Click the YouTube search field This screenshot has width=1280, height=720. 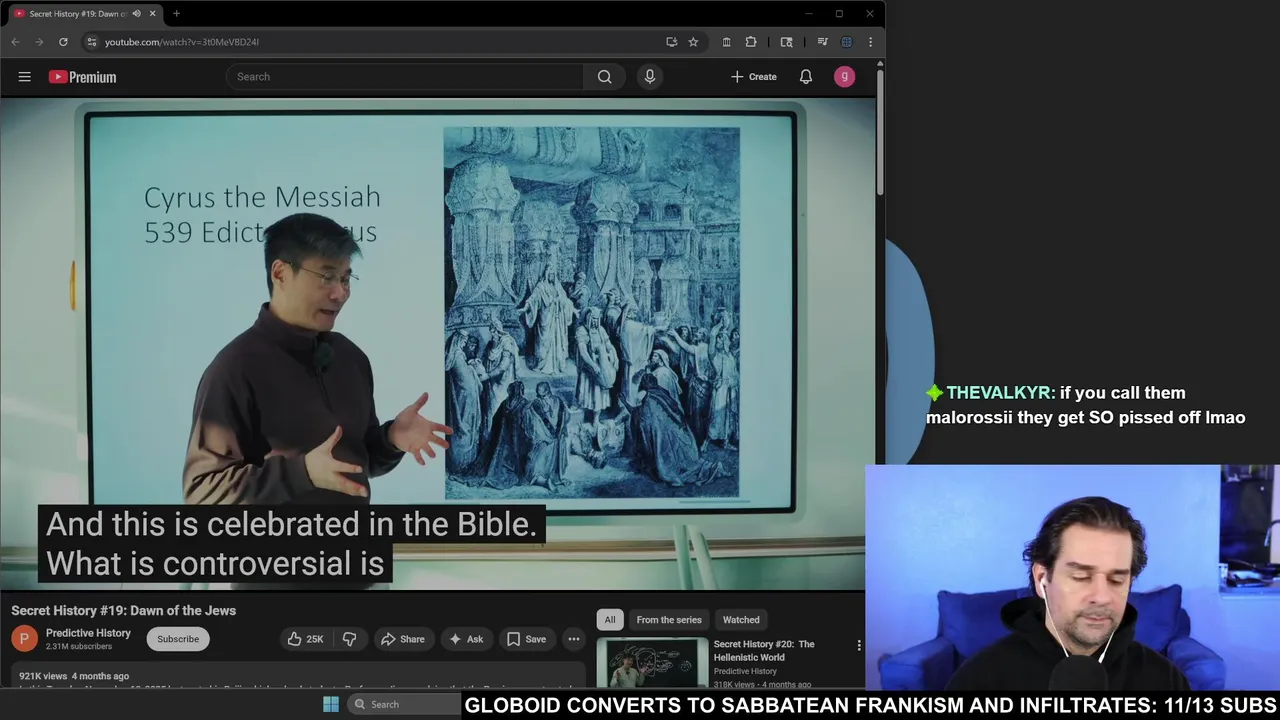[x=405, y=77]
